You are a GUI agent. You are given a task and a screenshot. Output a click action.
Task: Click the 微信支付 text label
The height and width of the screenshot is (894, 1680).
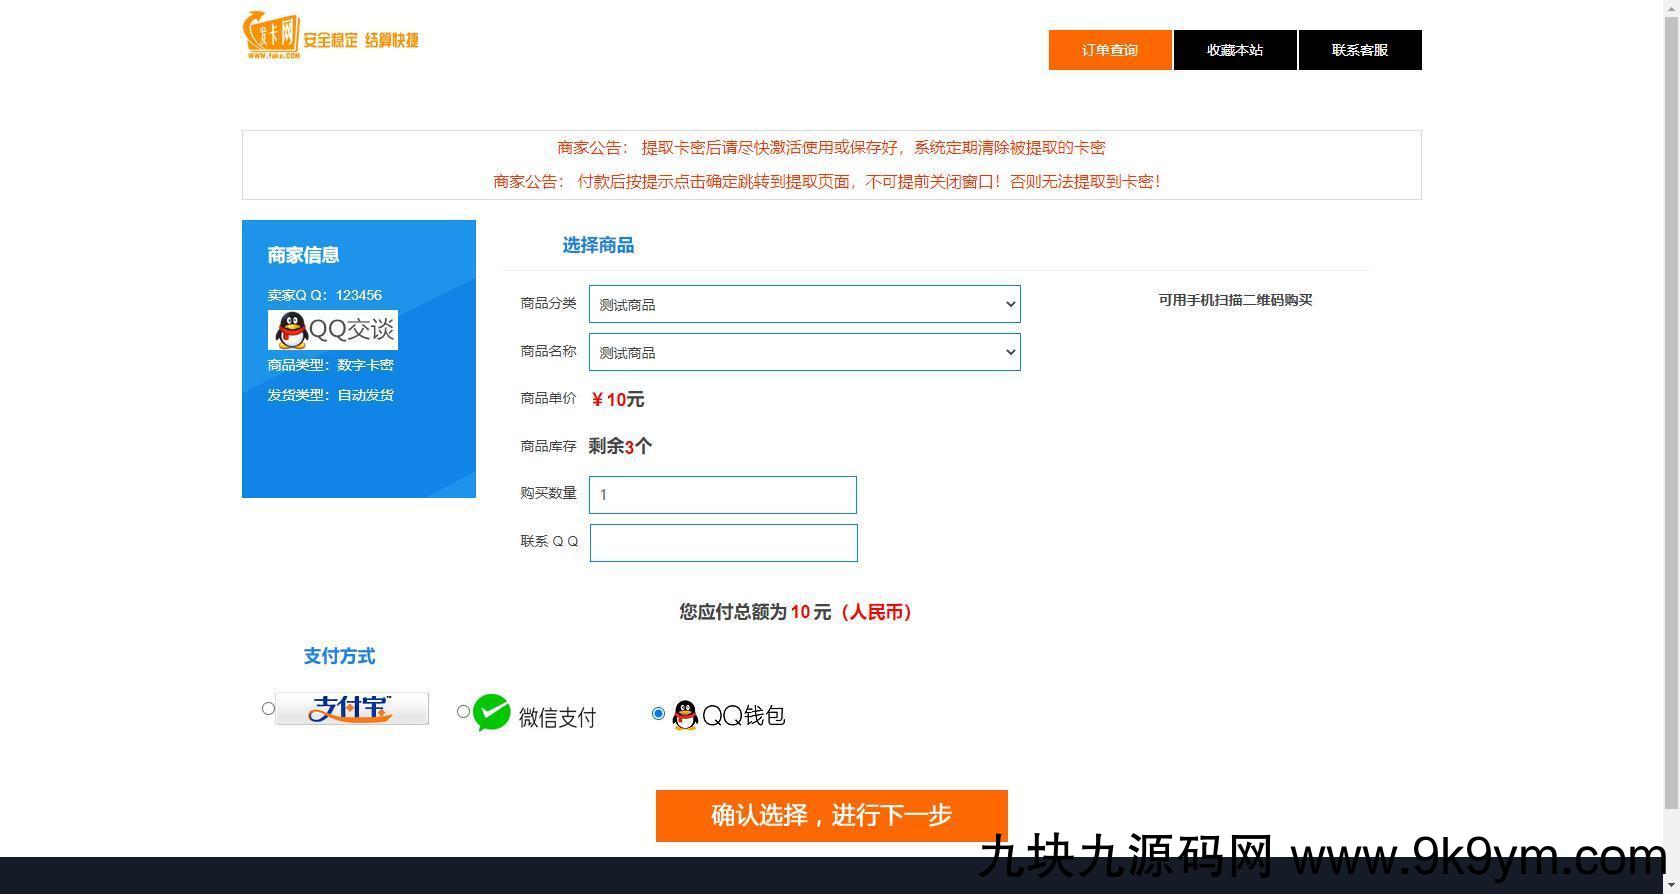tap(557, 717)
